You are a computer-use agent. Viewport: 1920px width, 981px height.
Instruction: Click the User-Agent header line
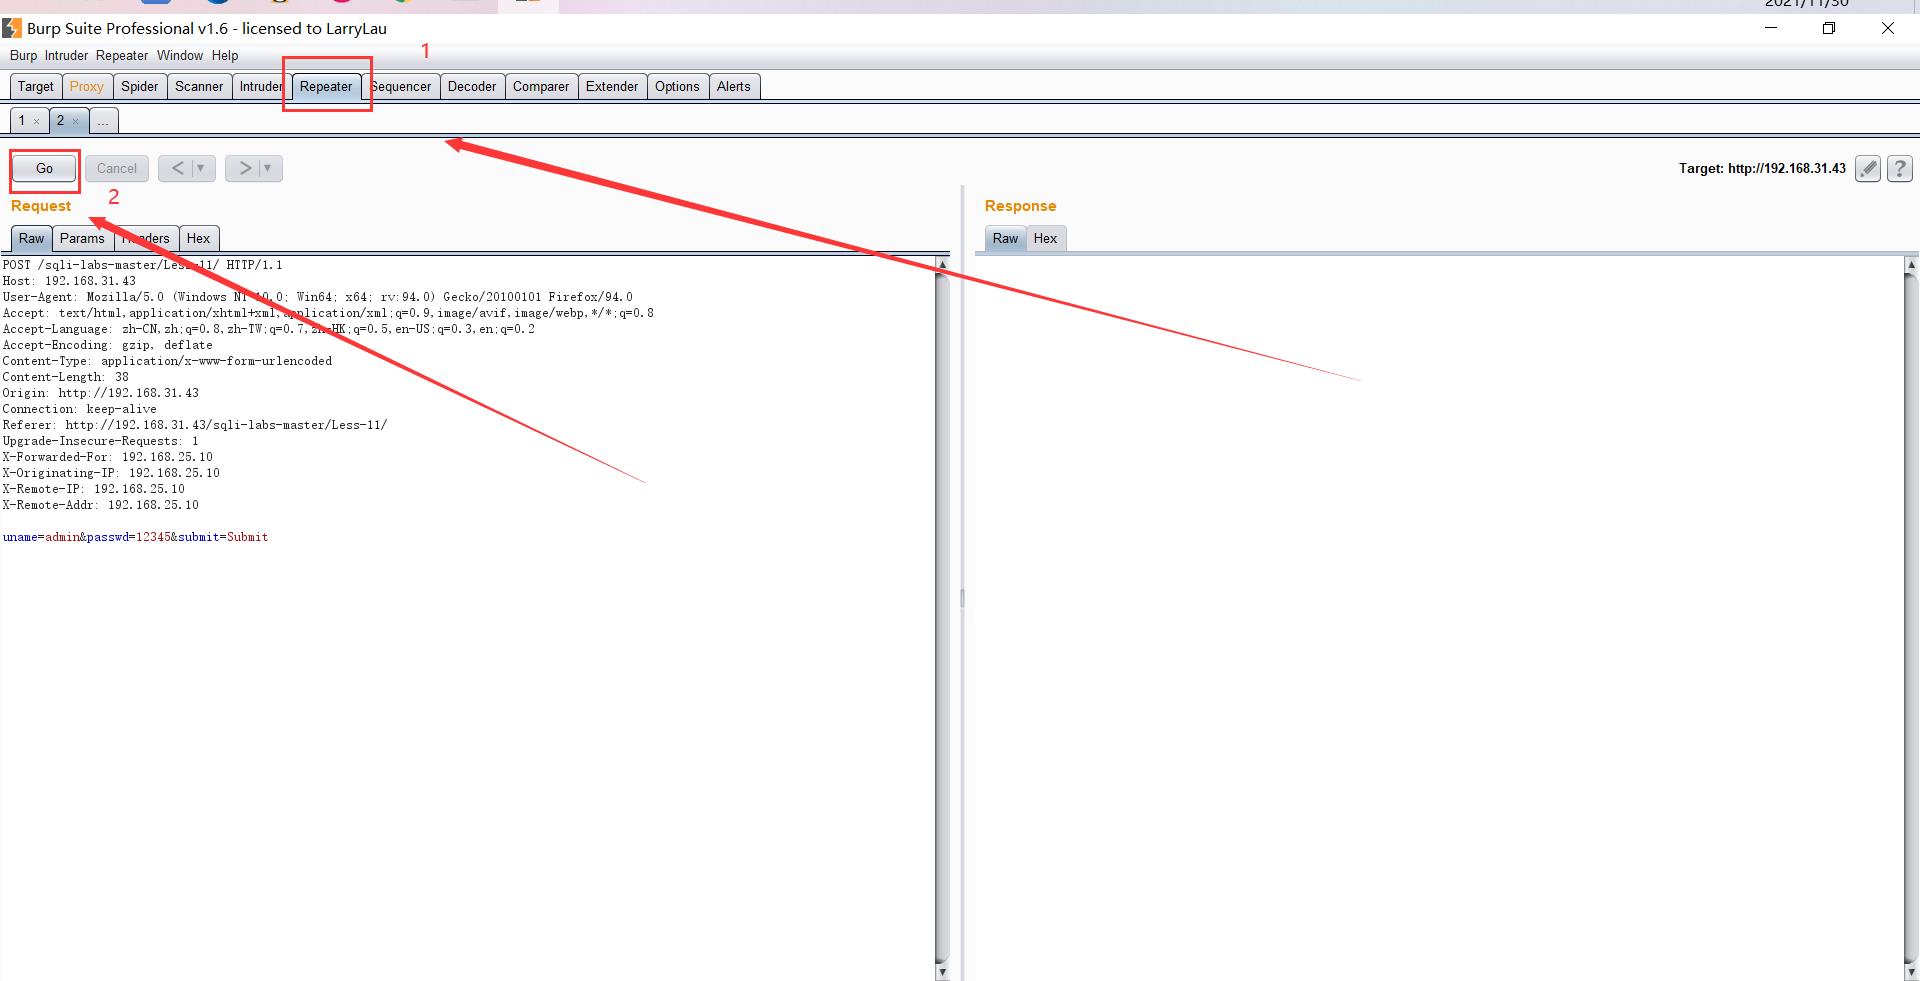pos(317,297)
